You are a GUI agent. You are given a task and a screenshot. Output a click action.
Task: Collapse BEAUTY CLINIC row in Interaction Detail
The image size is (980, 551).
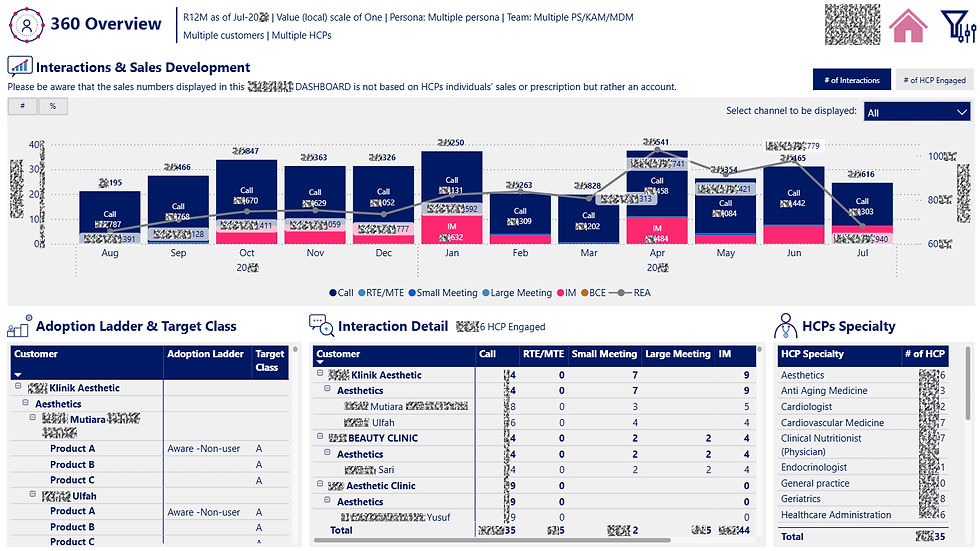coord(320,437)
